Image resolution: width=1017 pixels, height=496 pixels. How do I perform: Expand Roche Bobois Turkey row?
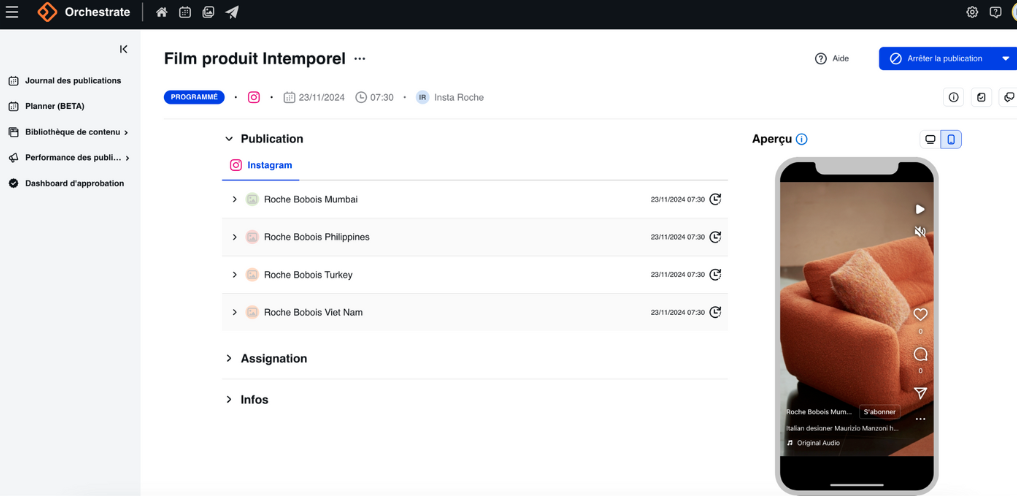pyautogui.click(x=235, y=275)
